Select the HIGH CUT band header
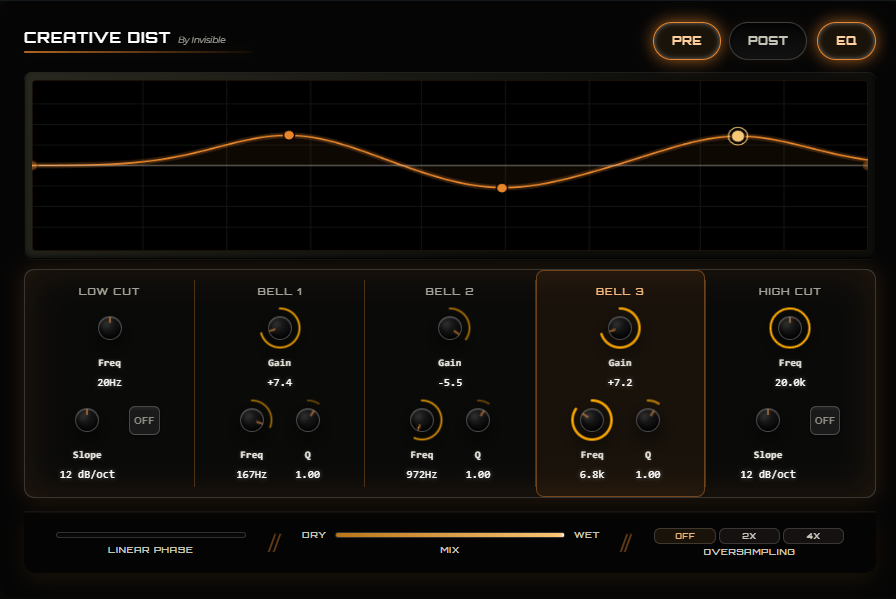 pos(790,291)
